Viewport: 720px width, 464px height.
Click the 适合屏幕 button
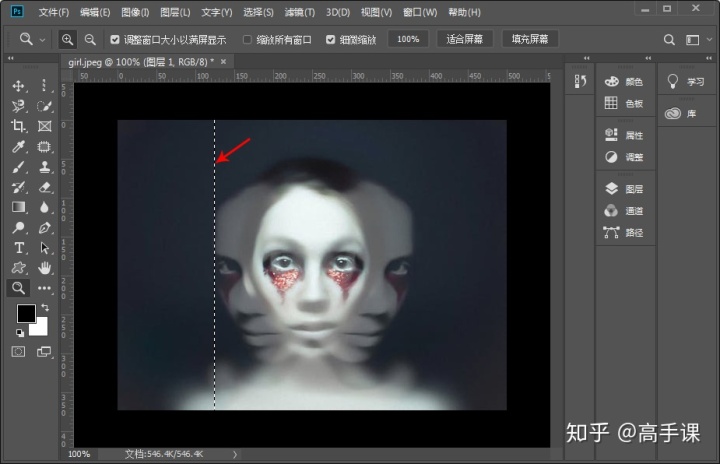[x=465, y=40]
